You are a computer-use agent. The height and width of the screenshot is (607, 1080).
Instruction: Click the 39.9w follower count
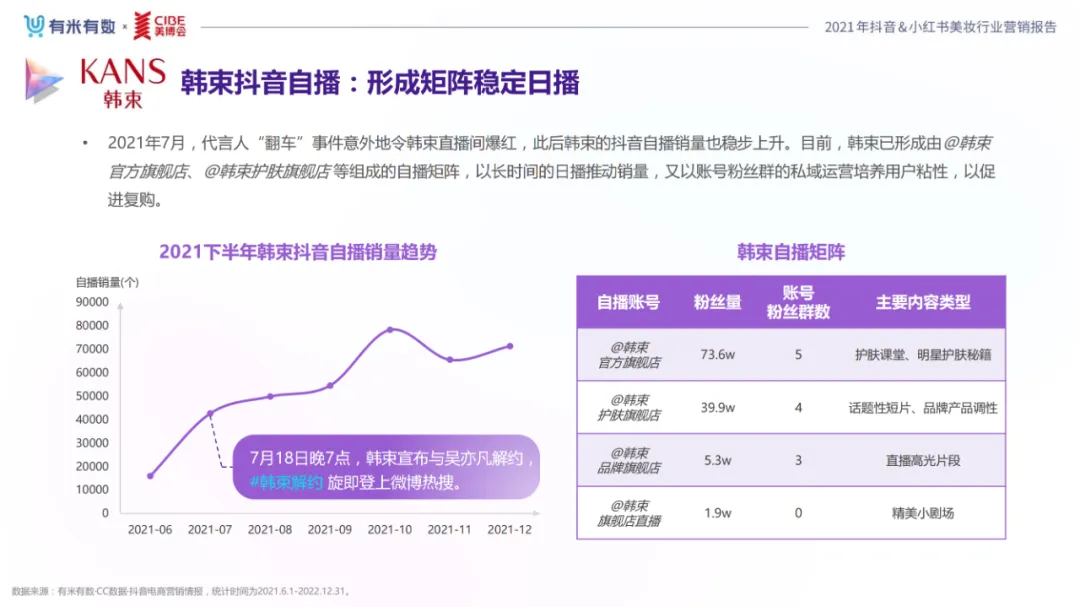(718, 408)
